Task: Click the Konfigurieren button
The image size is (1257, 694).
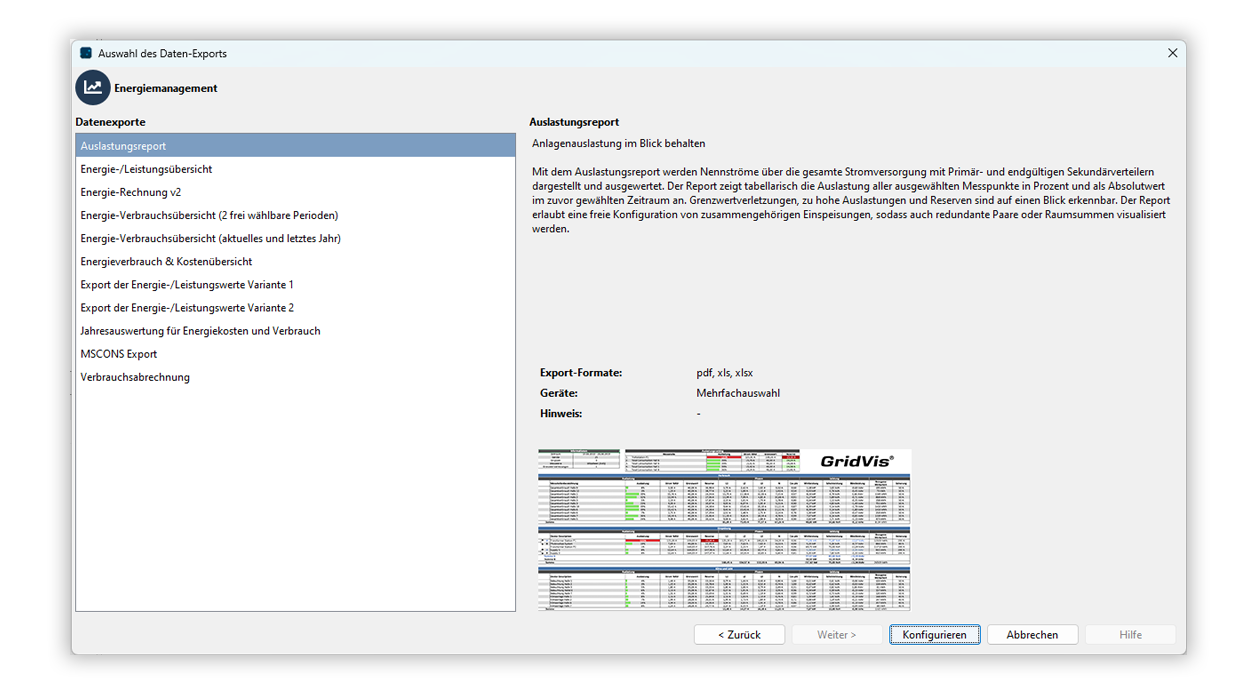Action: 934,634
